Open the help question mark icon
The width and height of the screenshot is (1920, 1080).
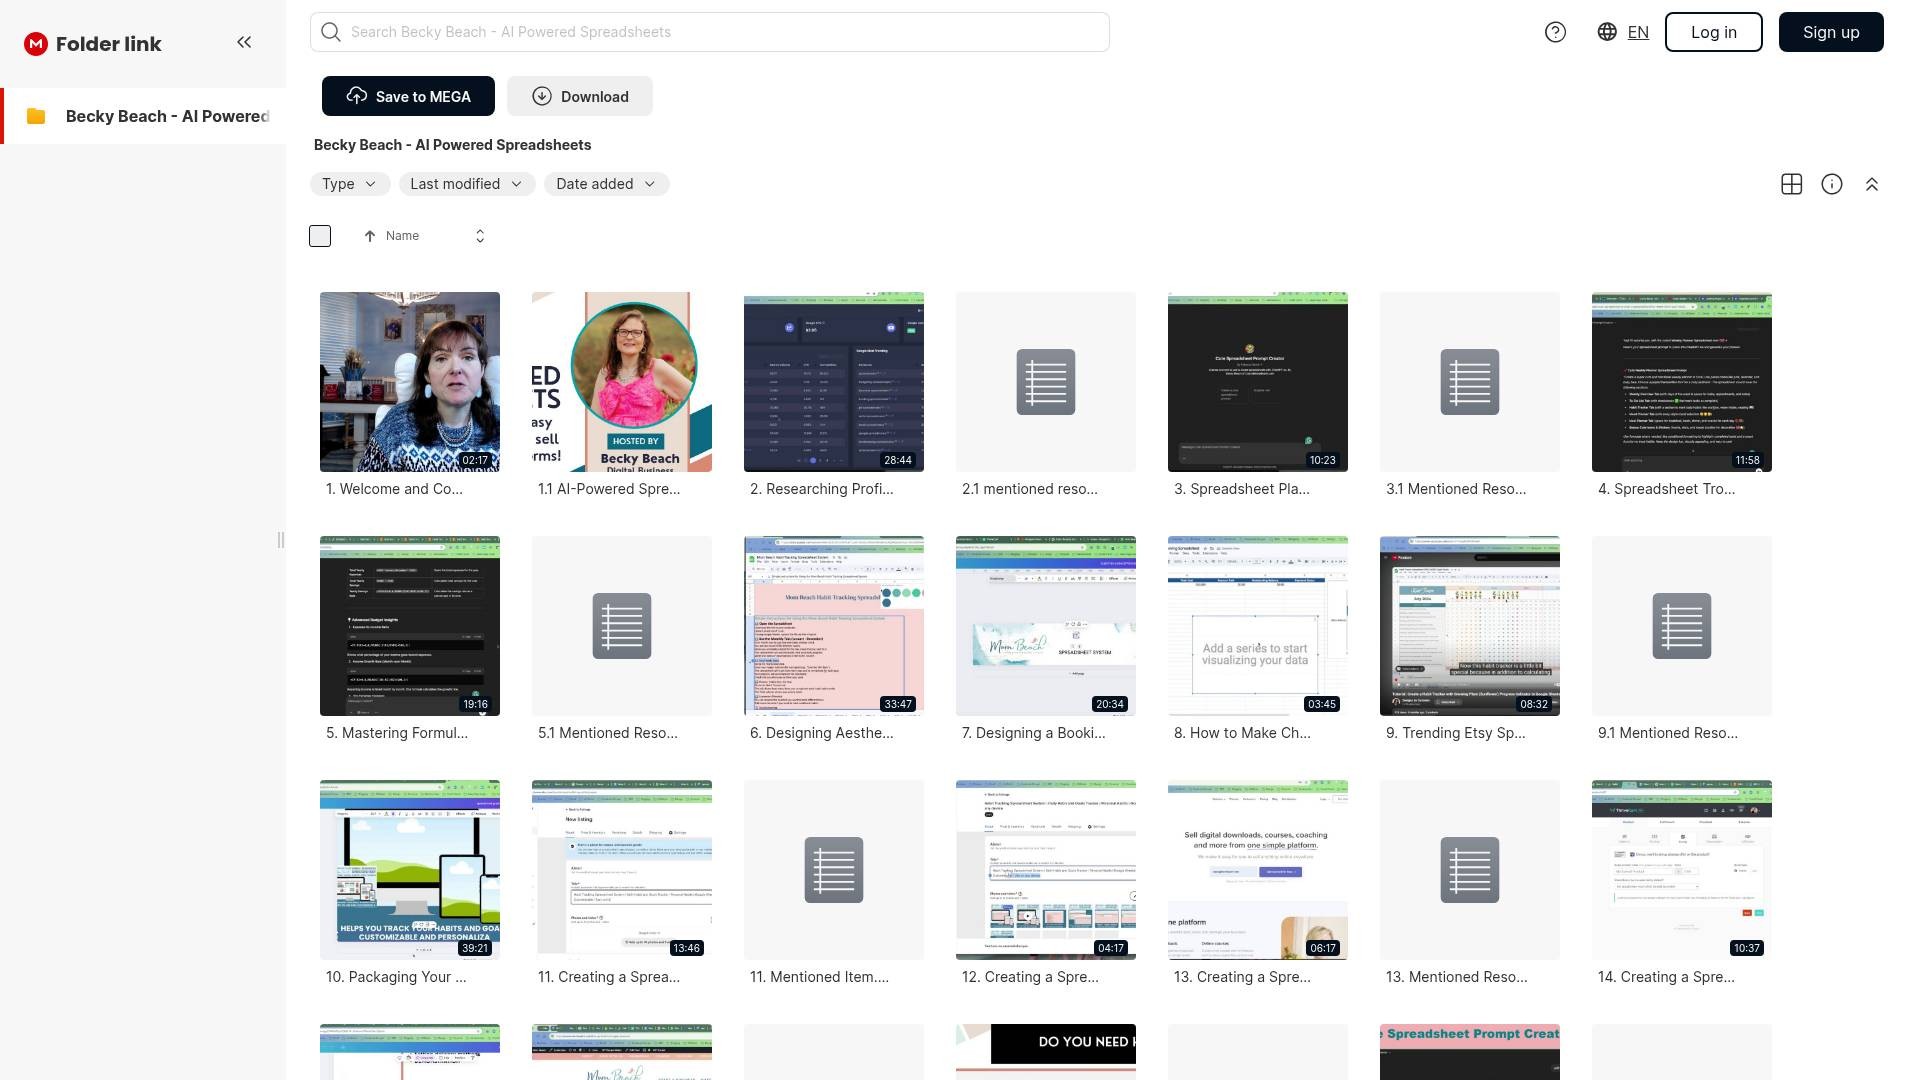tap(1555, 32)
